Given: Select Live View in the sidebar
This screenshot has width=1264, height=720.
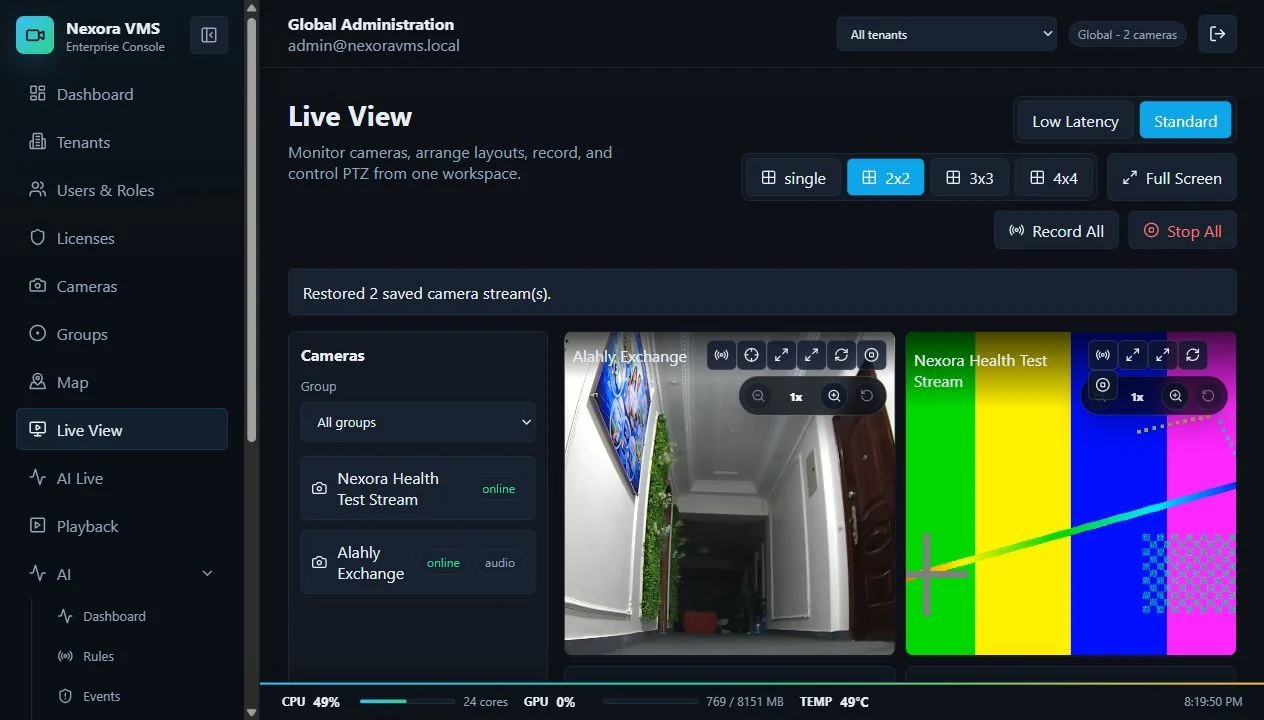Looking at the screenshot, I should coord(122,430).
